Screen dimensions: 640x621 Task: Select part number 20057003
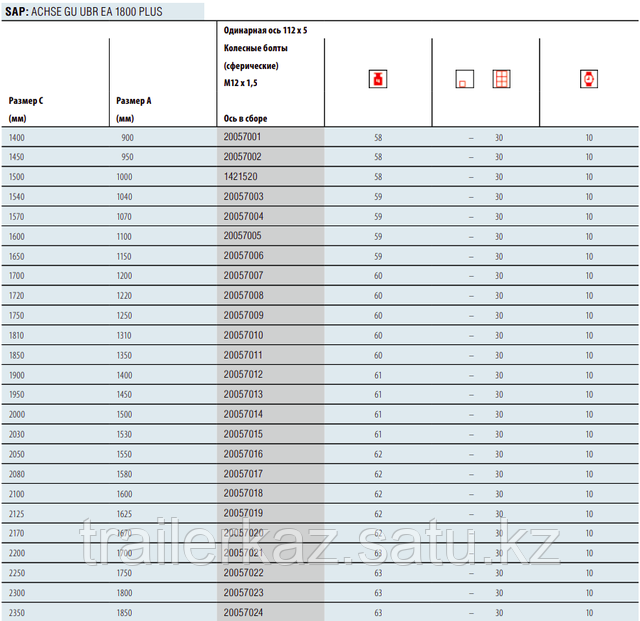coord(243,196)
